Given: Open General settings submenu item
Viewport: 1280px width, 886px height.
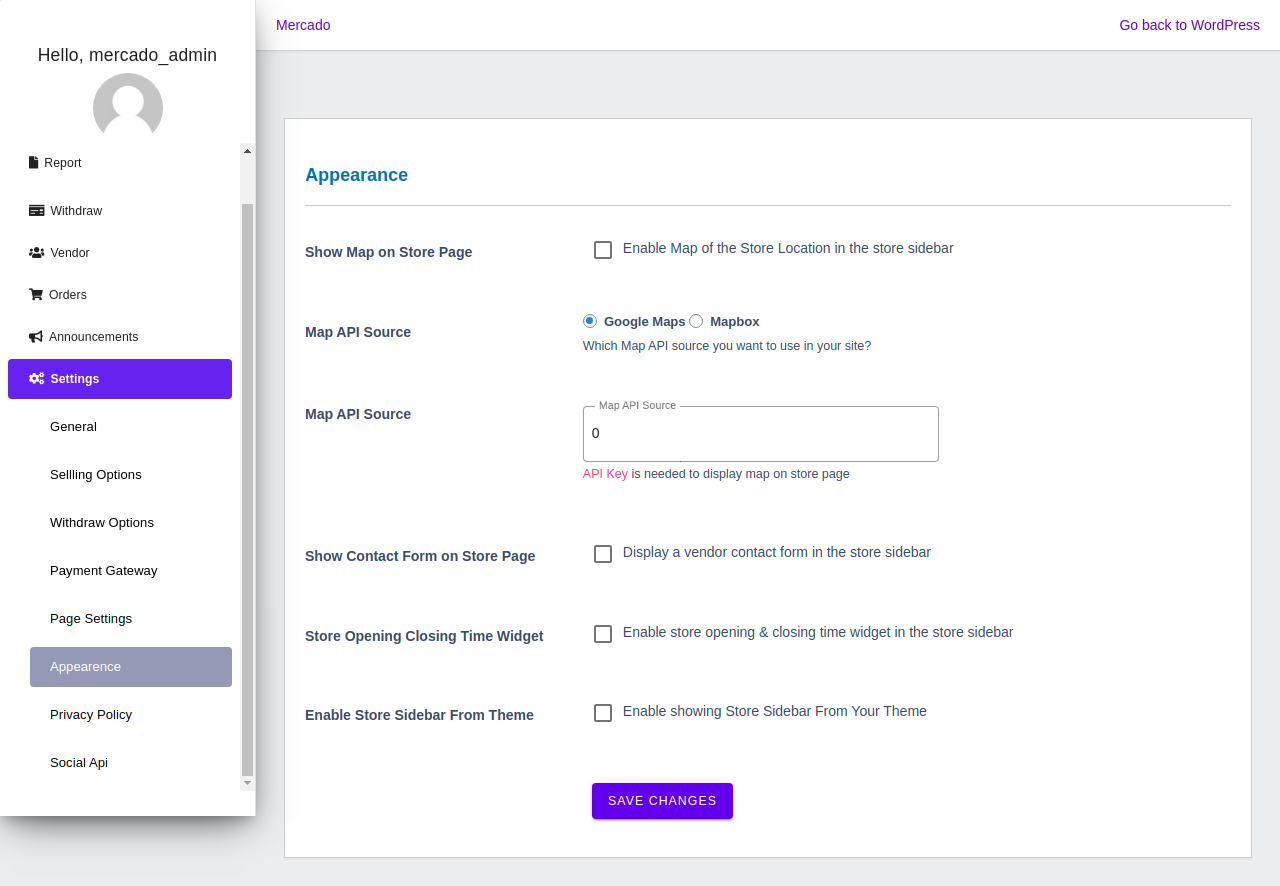Looking at the screenshot, I should tap(73, 427).
